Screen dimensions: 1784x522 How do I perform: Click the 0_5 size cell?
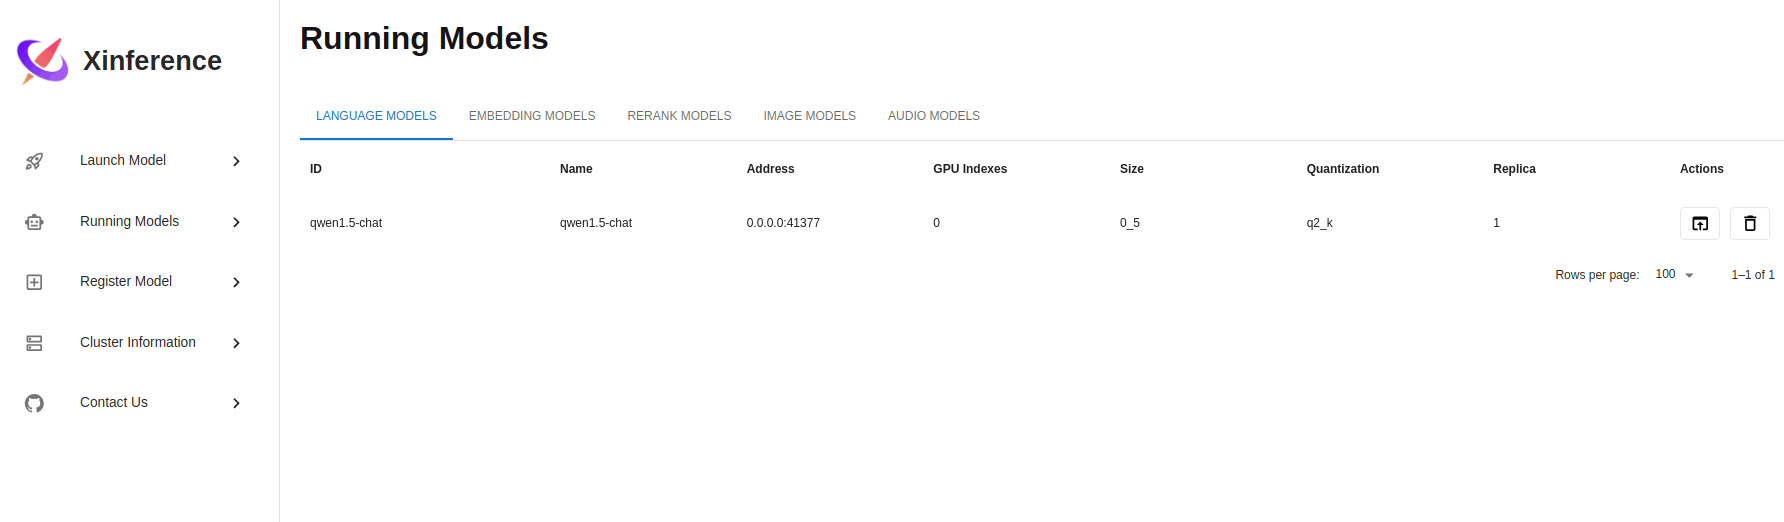[x=1130, y=223]
